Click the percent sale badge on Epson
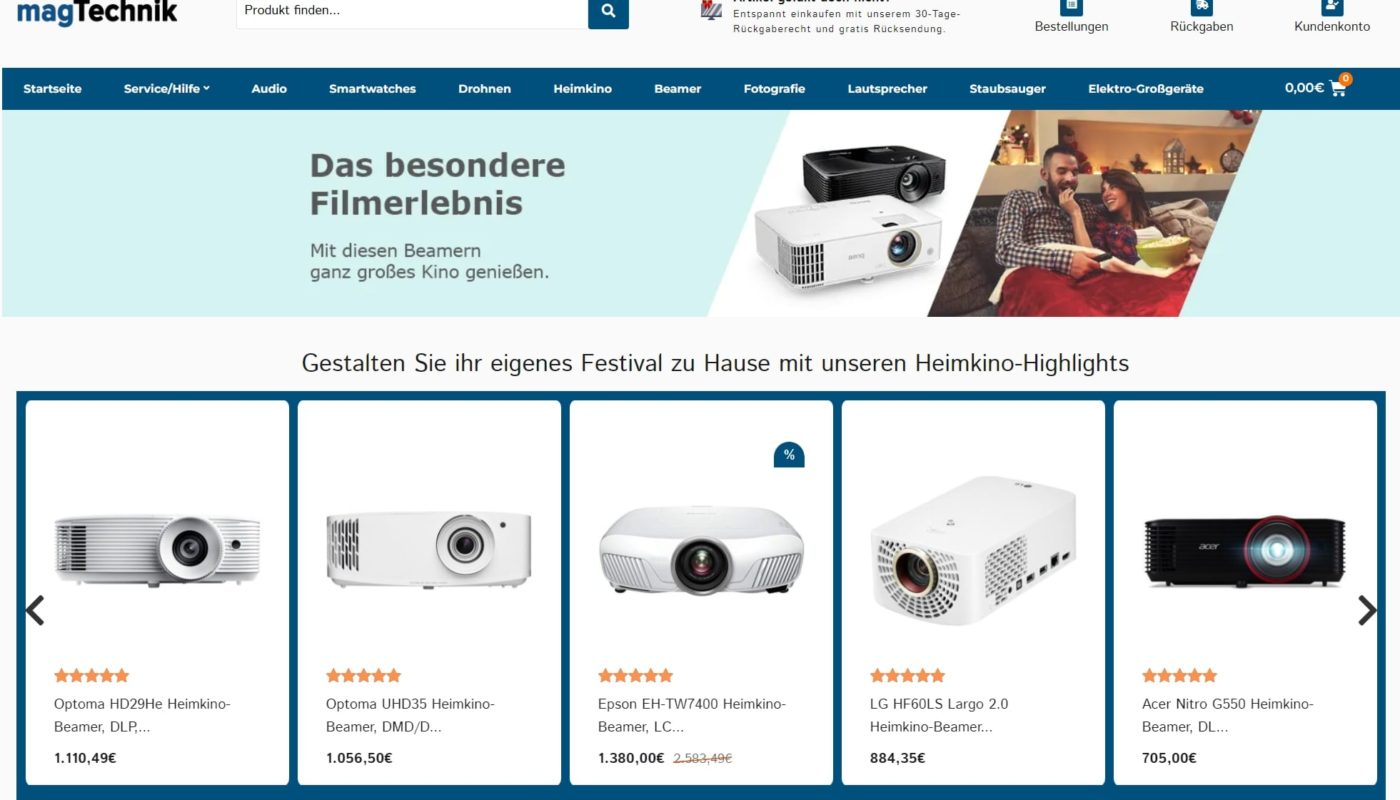 click(x=789, y=455)
